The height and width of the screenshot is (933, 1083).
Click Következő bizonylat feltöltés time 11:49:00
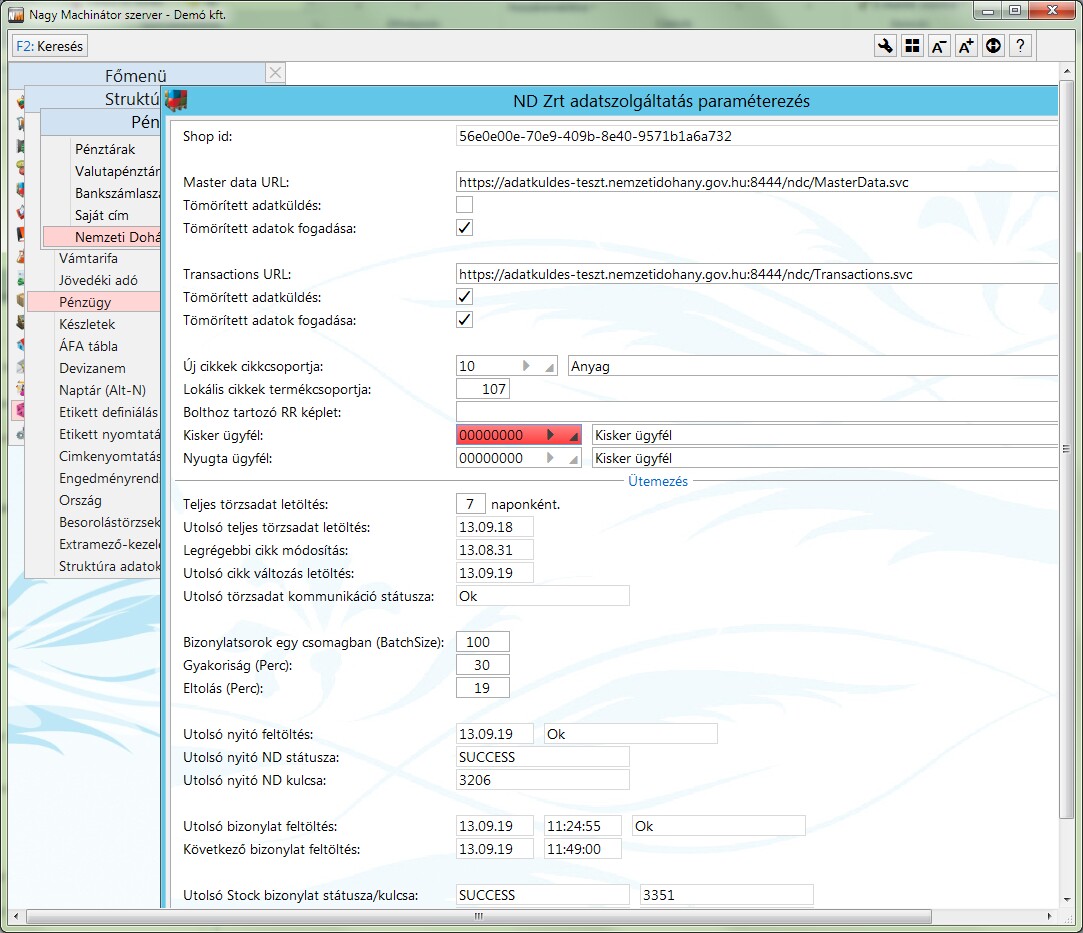582,849
